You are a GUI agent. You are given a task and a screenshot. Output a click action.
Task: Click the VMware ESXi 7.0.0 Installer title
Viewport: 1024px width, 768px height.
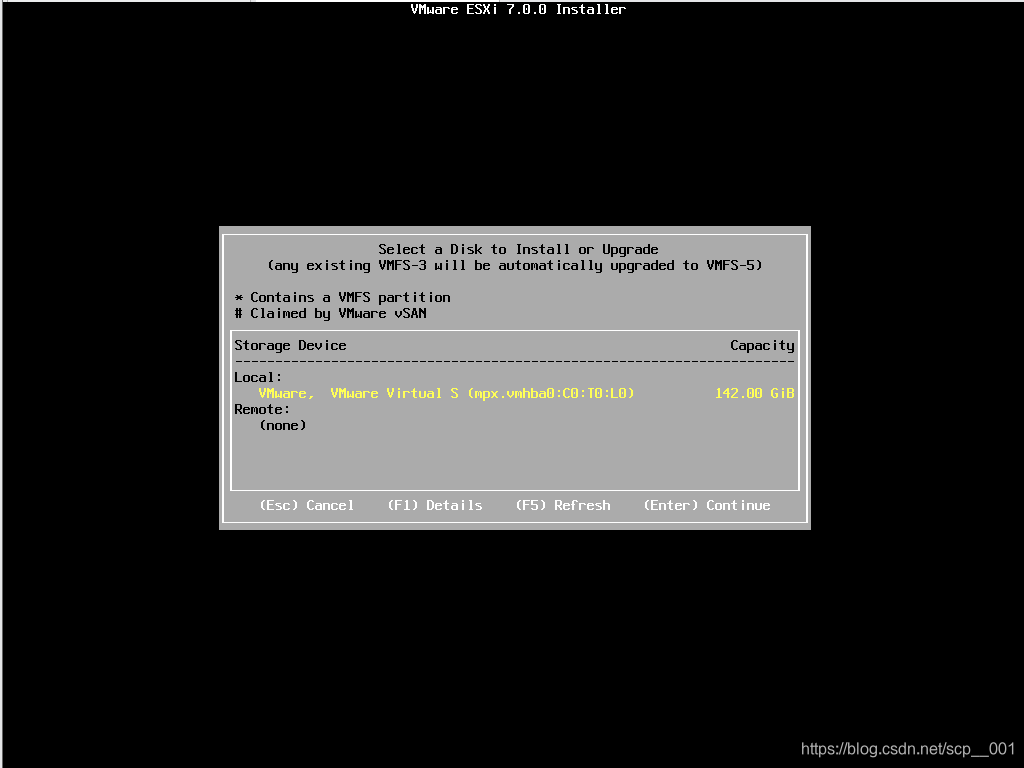[518, 9]
